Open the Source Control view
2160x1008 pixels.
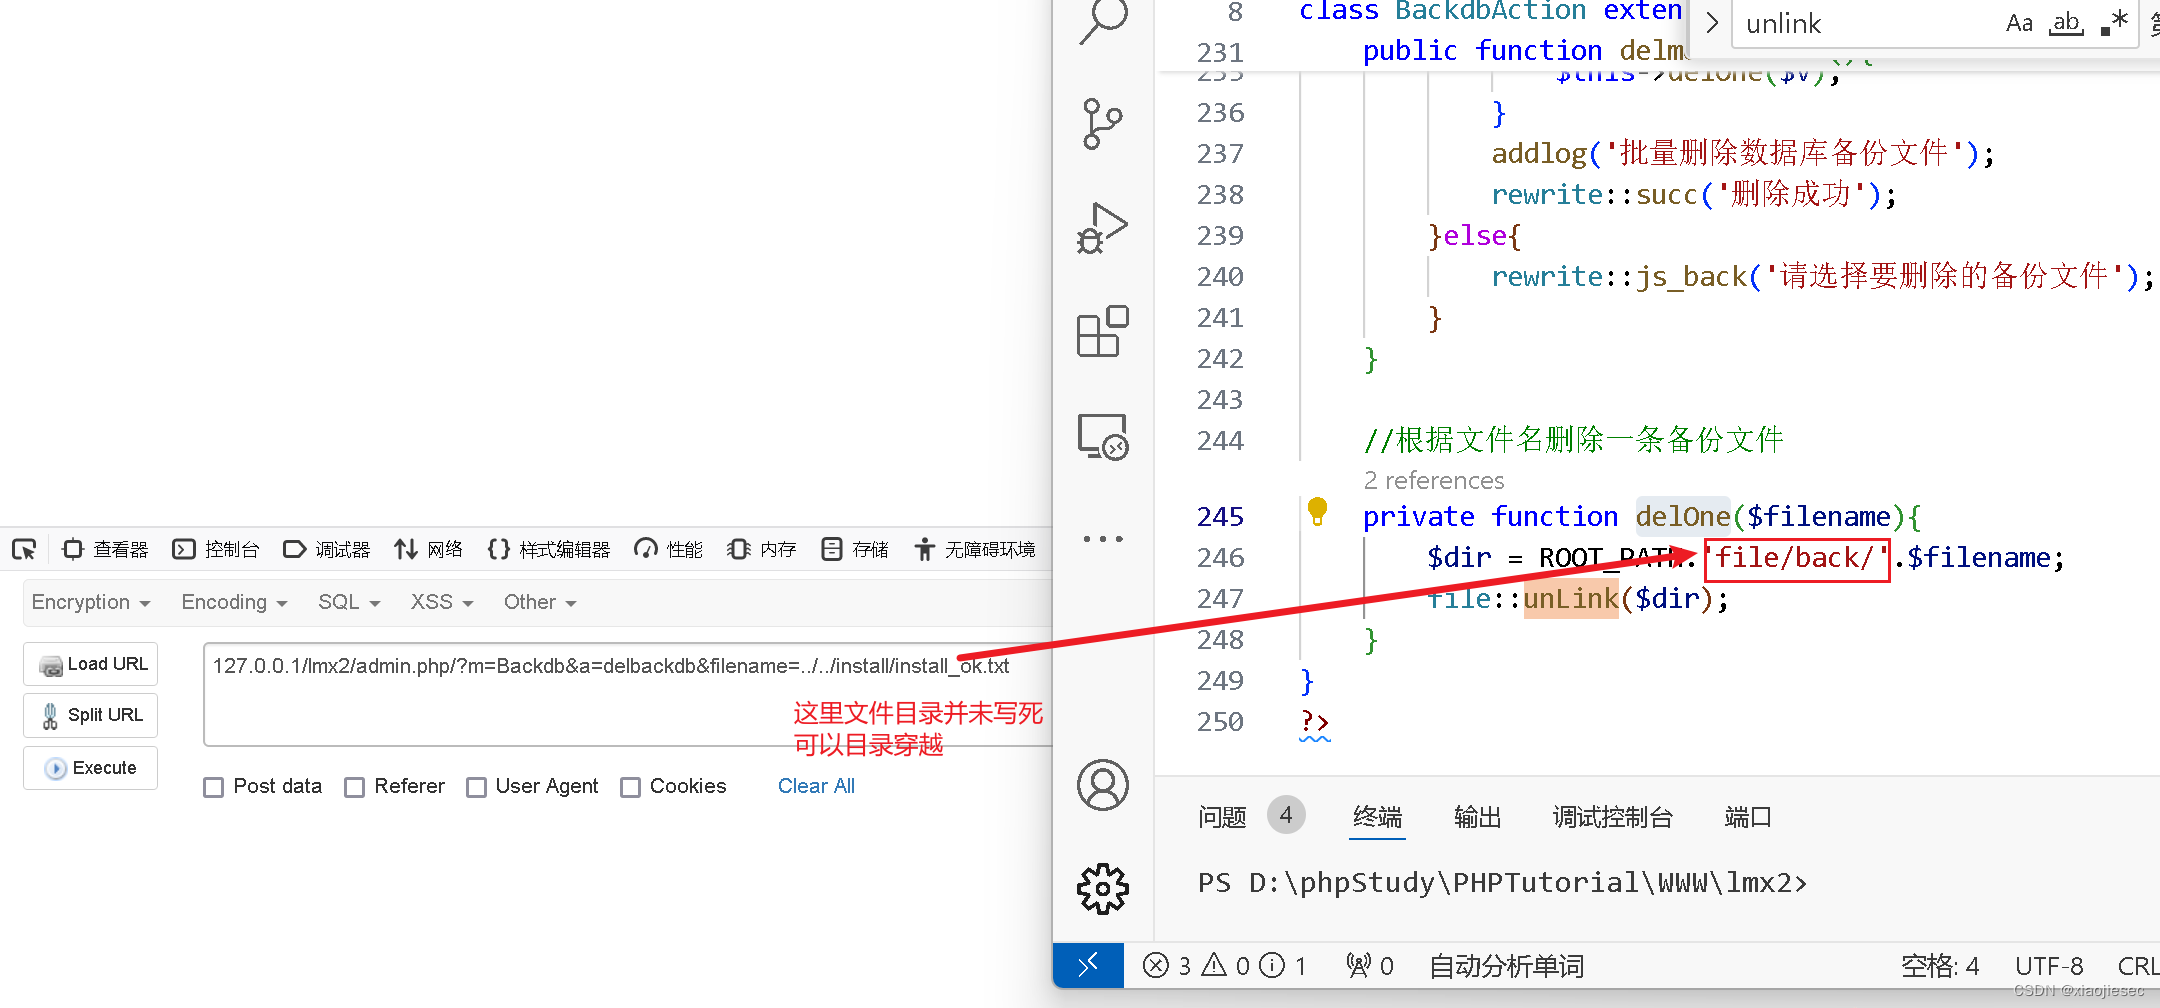[x=1101, y=124]
